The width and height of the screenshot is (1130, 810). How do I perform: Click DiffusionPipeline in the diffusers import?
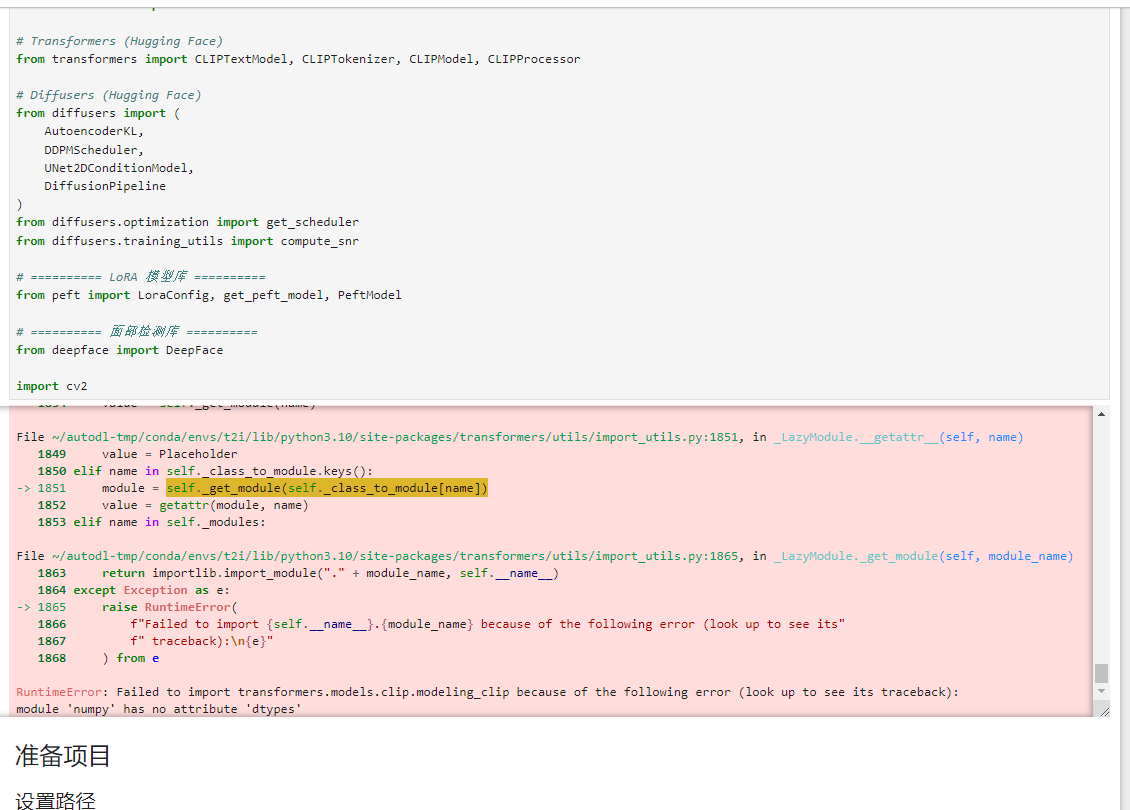point(105,186)
